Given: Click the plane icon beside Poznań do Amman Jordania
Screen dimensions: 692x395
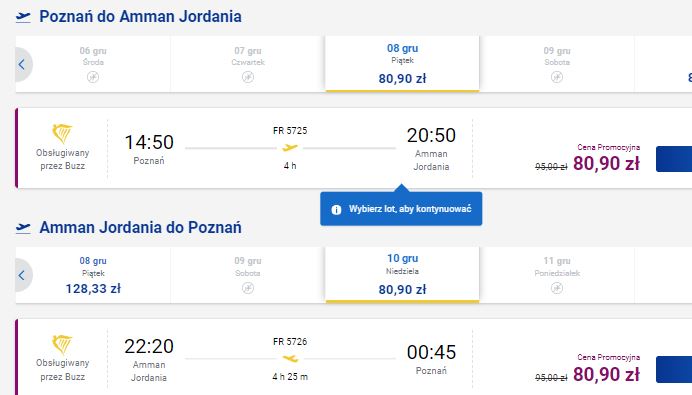Looking at the screenshot, I should pos(23,17).
